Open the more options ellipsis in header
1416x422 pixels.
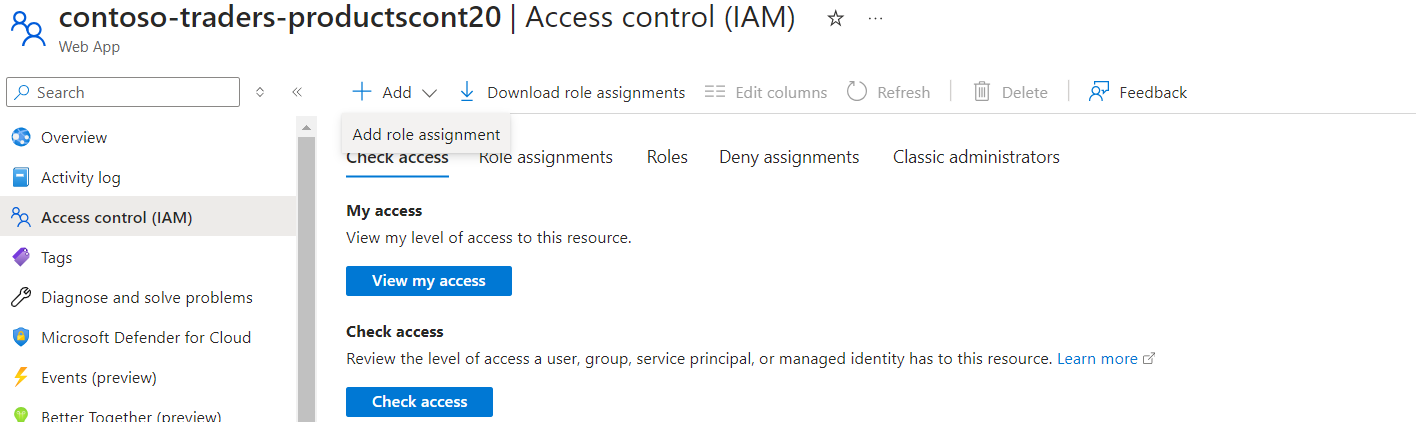pos(875,19)
